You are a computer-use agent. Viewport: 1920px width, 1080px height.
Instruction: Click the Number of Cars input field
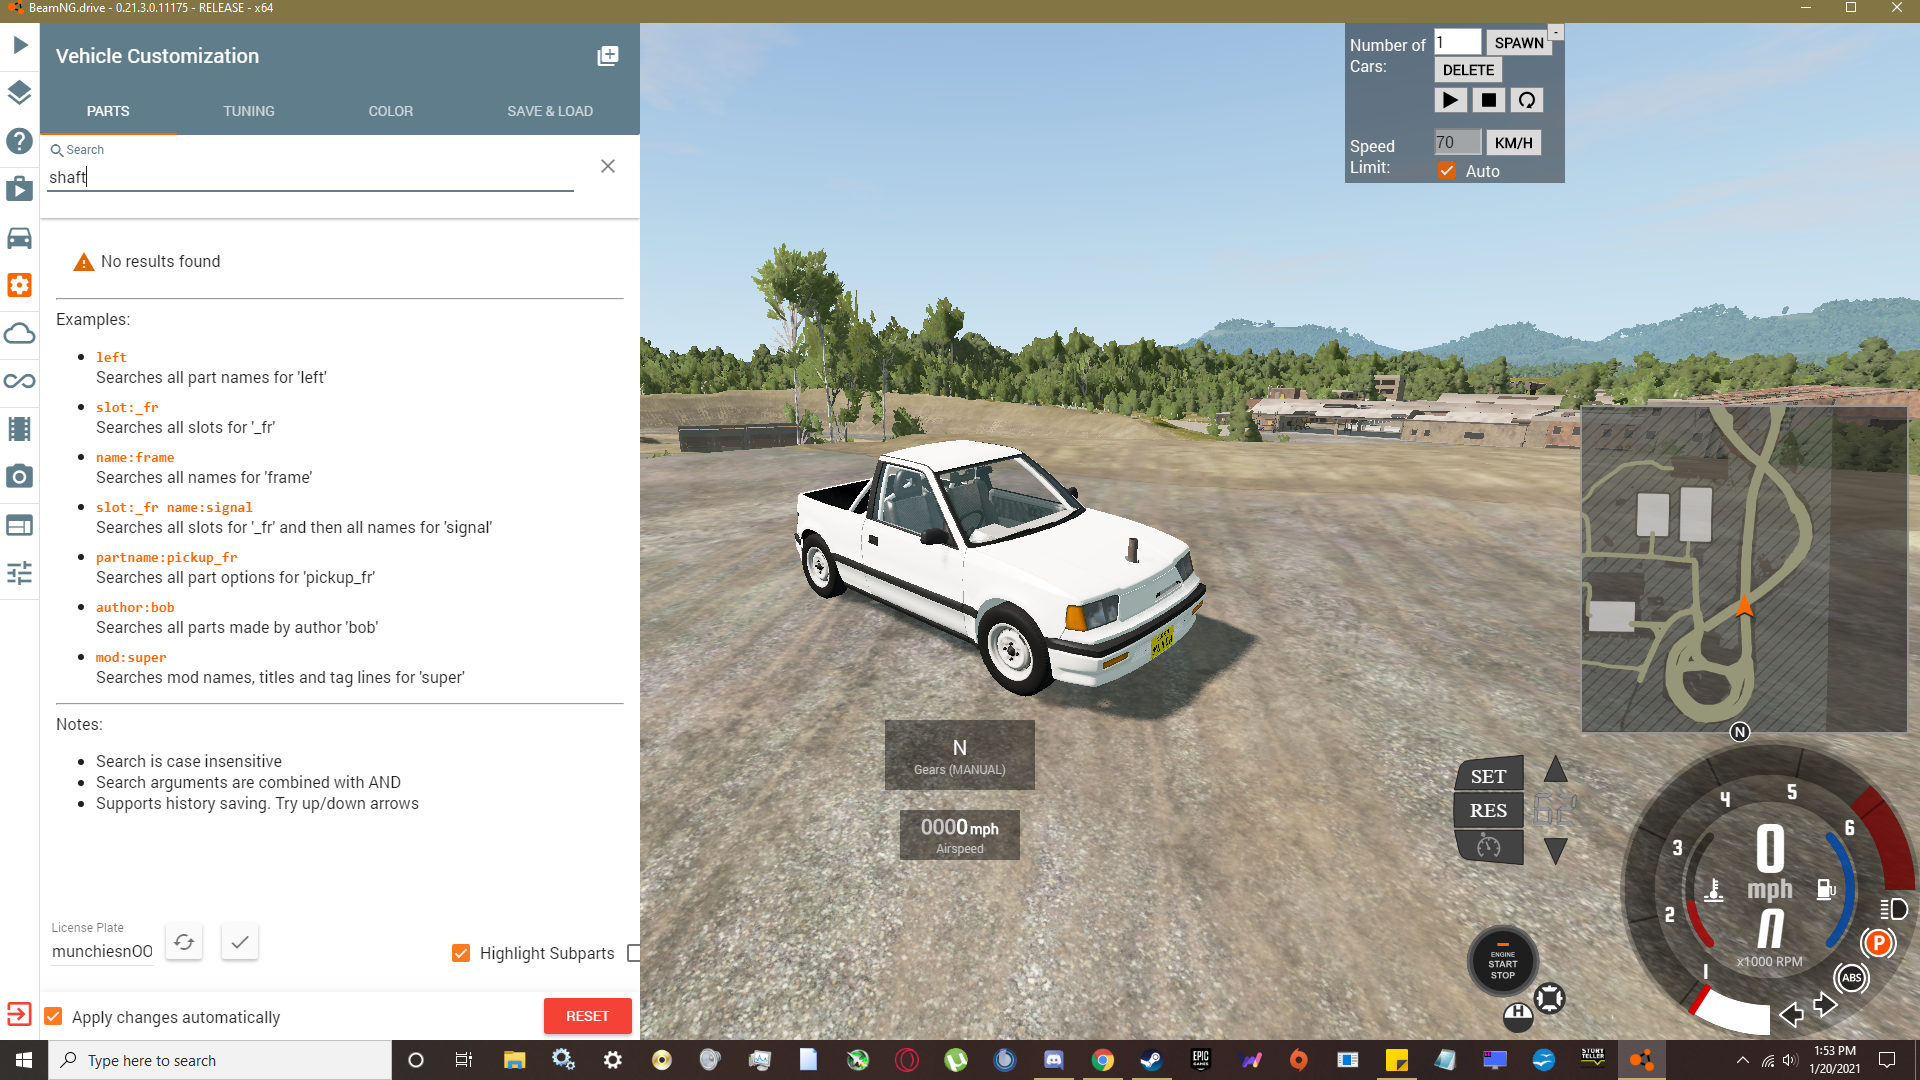(1458, 42)
